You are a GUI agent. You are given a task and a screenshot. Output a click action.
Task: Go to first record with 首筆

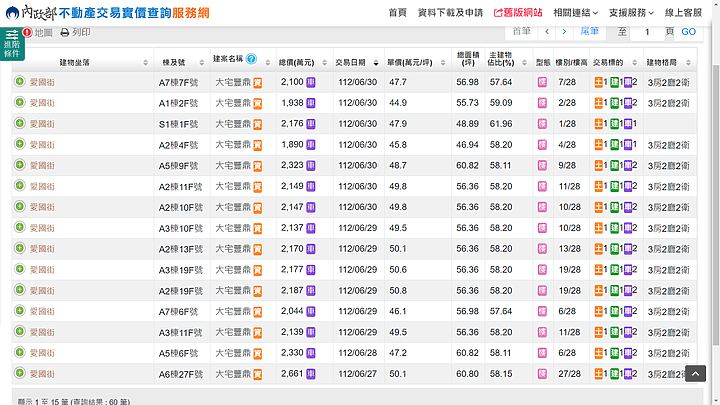521,31
